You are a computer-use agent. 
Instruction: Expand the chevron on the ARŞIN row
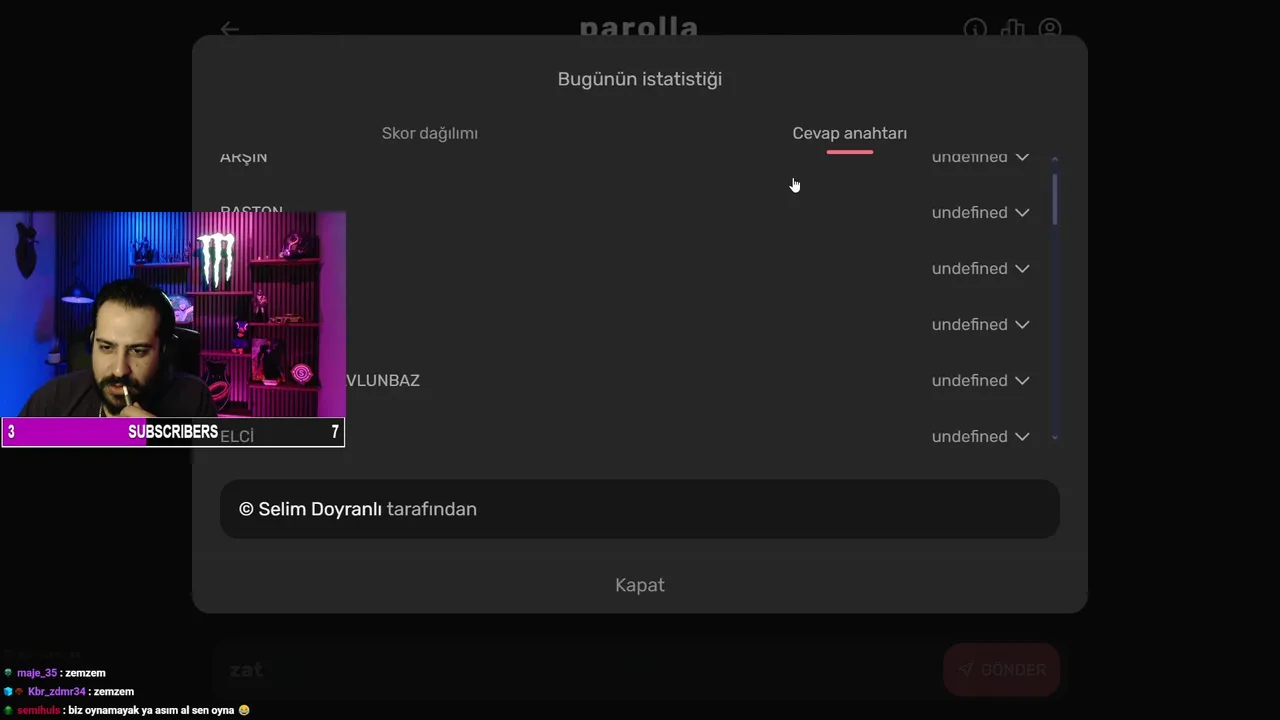[x=1022, y=157]
